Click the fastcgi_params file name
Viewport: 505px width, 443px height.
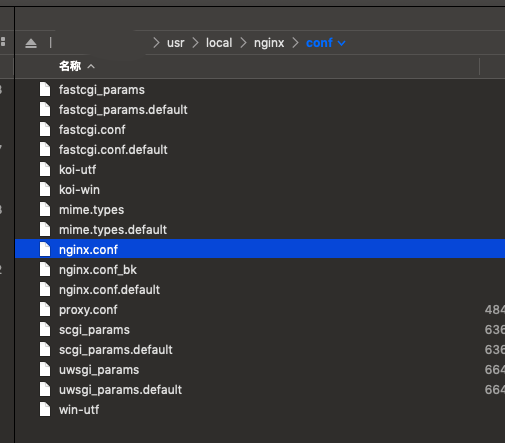pyautogui.click(x=102, y=90)
